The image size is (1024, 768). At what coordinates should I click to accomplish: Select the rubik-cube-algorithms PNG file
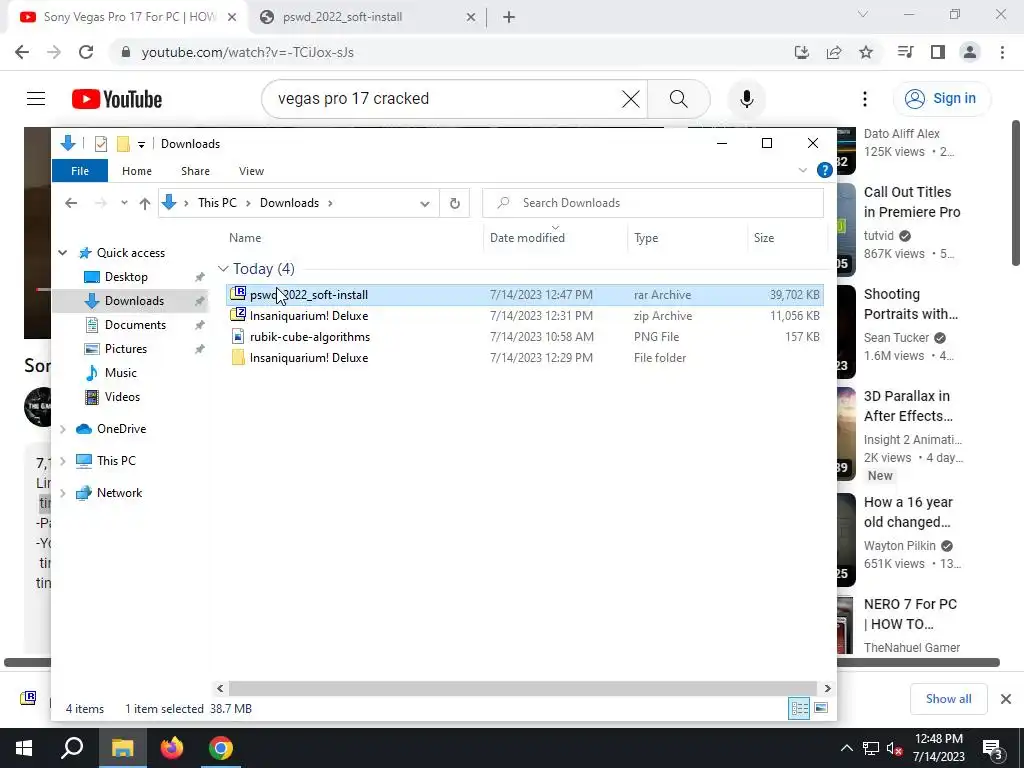524,337
